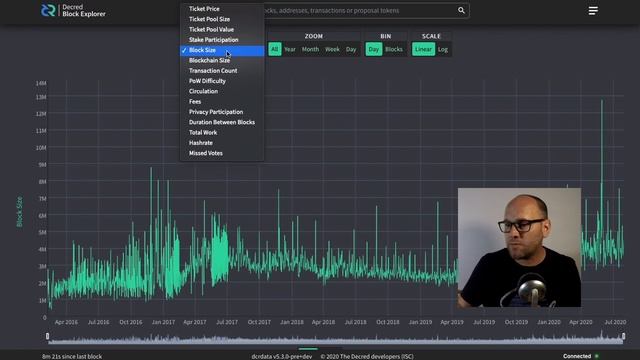Click the green Connected status indicator
Image resolution: width=640 pixels, height=360 pixels.
click(x=597, y=356)
